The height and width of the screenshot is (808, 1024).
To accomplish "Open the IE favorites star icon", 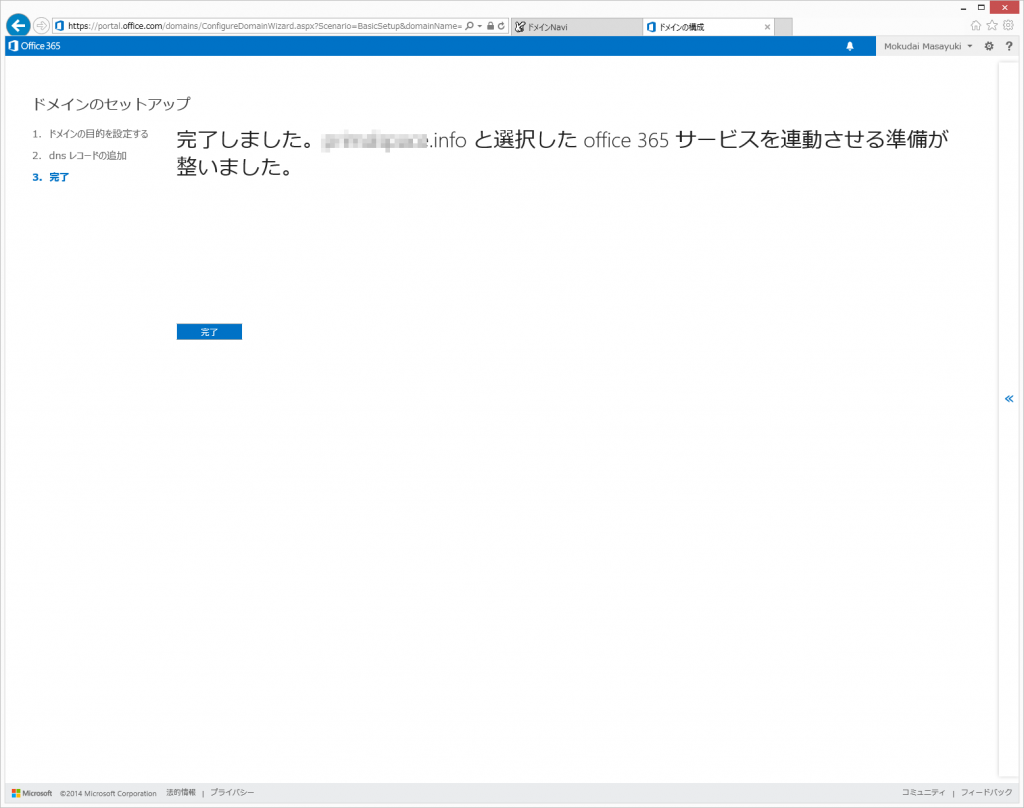I will tap(992, 26).
